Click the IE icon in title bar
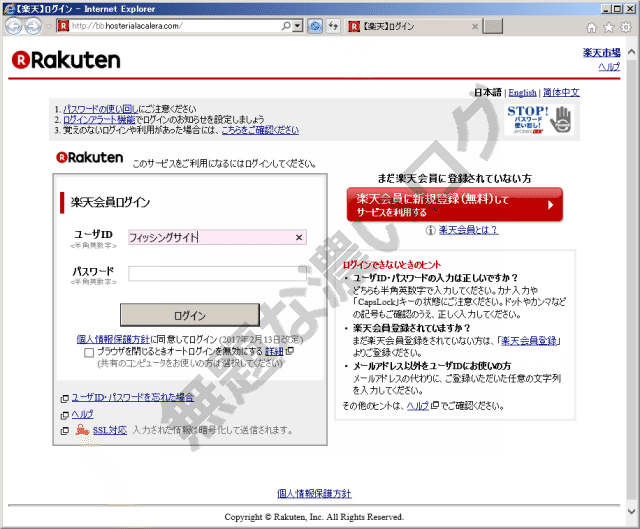The image size is (640, 529). pyautogui.click(x=9, y=9)
